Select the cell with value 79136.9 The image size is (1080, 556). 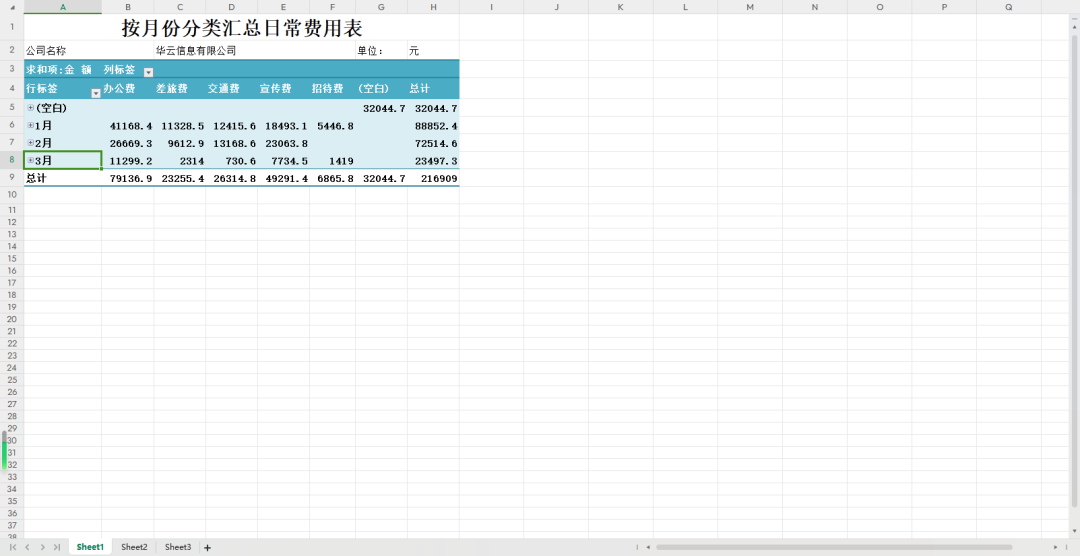128,178
